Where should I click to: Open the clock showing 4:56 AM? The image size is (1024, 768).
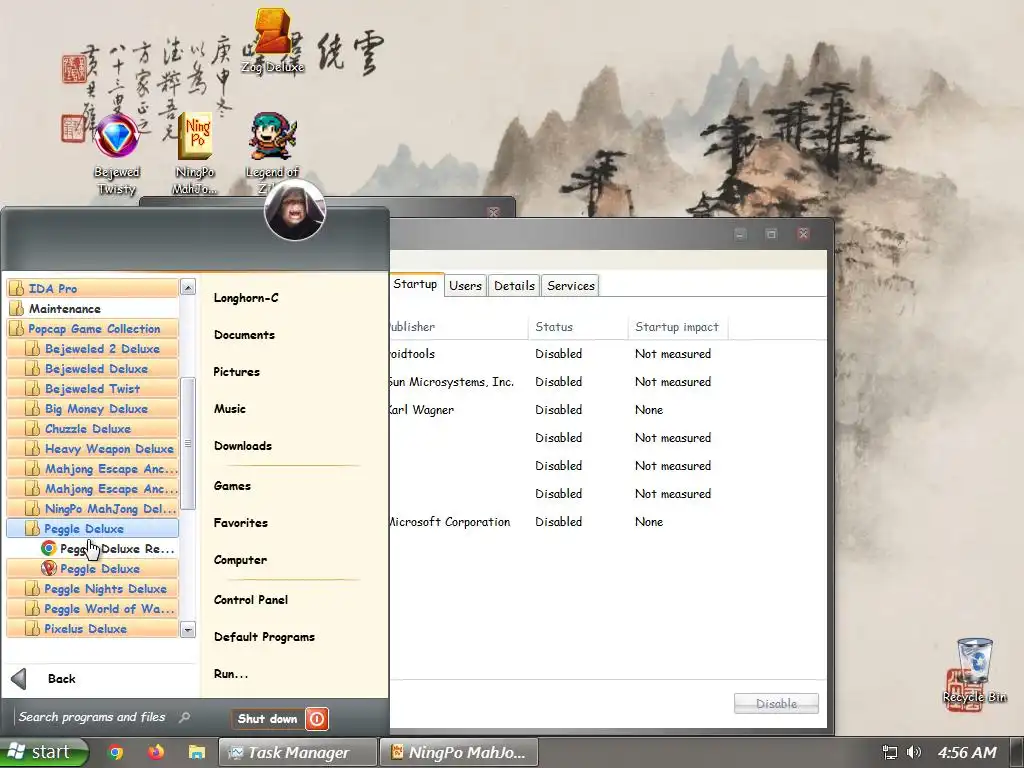point(967,752)
